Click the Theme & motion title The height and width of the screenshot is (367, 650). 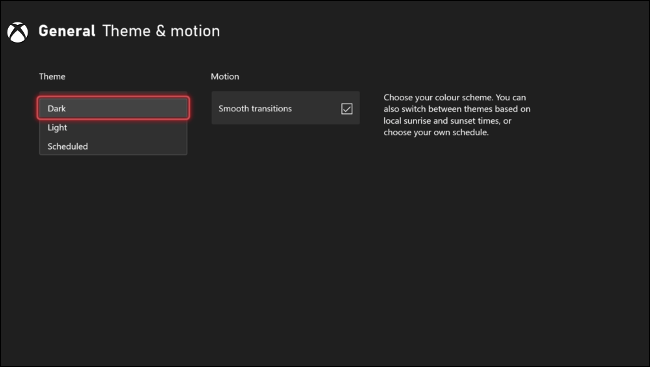pyautogui.click(x=161, y=31)
